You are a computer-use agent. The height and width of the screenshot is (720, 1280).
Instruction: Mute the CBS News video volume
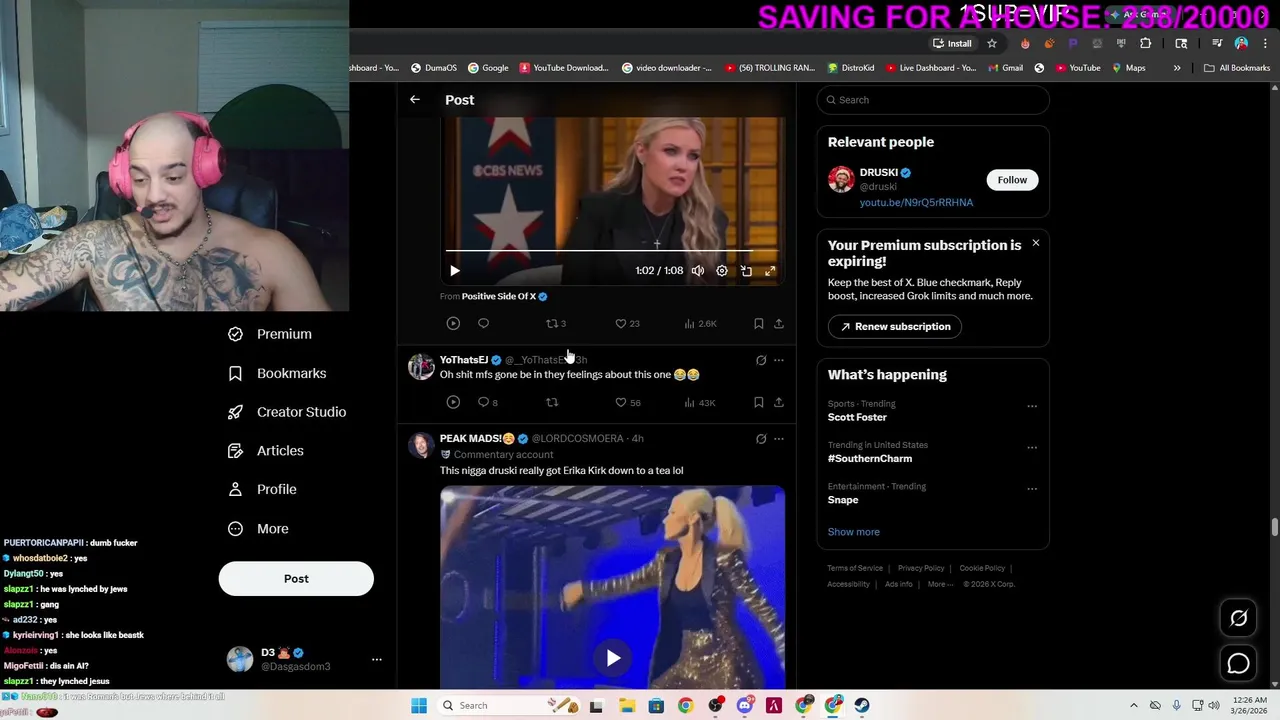coord(698,271)
